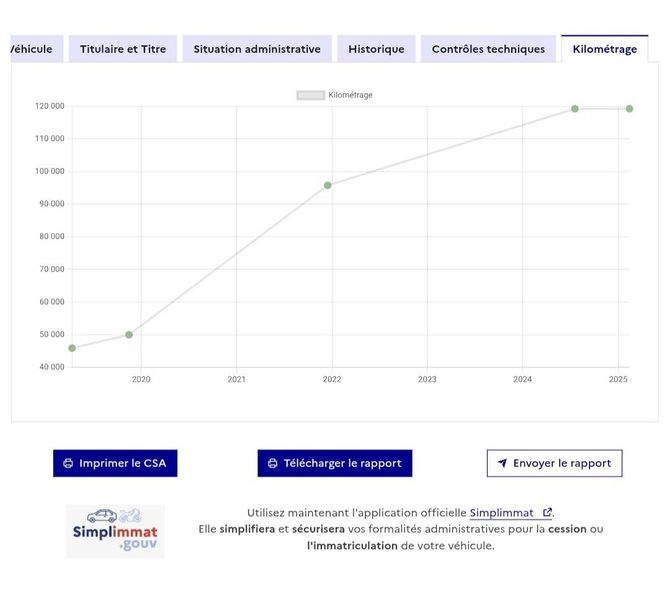Click the printer icon in Télécharger le rapport

click(x=273, y=463)
